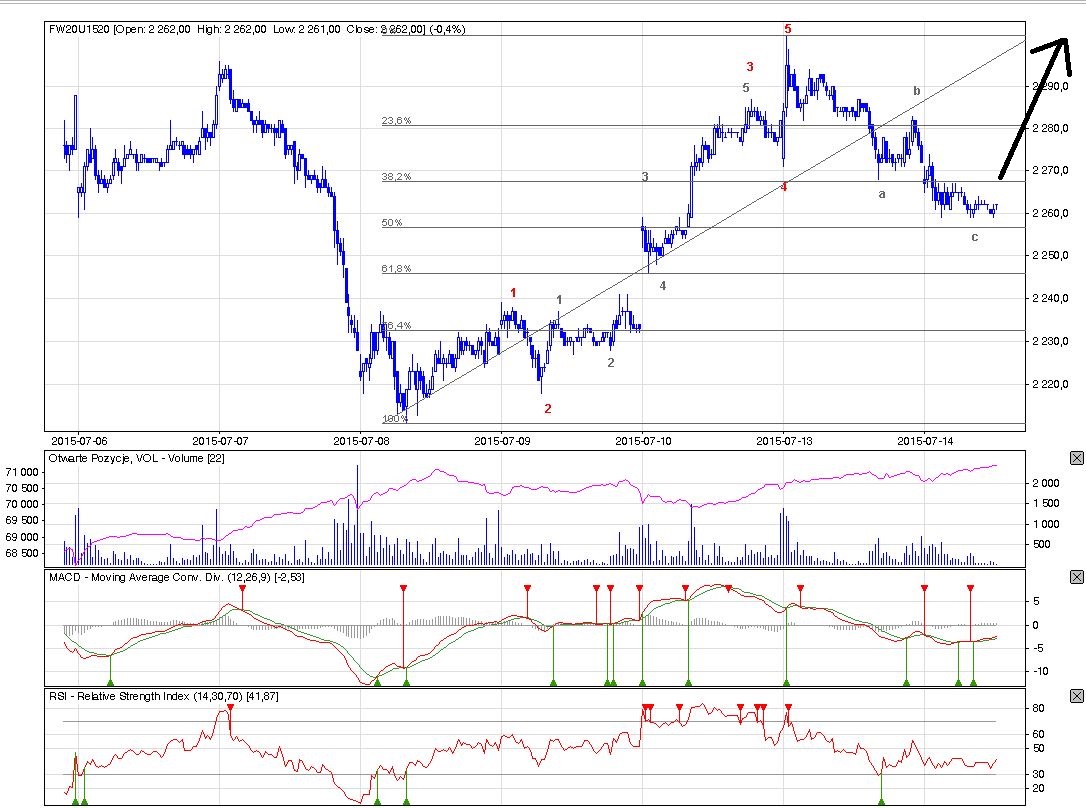Click the 80 value on RSI axis
Screen dimensions: 1086x808
[1038, 708]
